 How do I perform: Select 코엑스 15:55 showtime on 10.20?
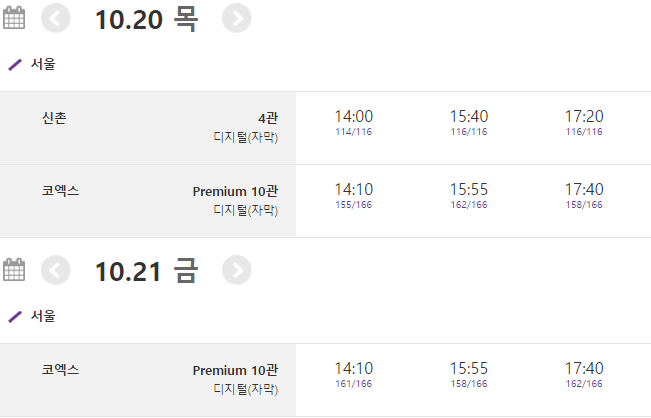pyautogui.click(x=469, y=194)
